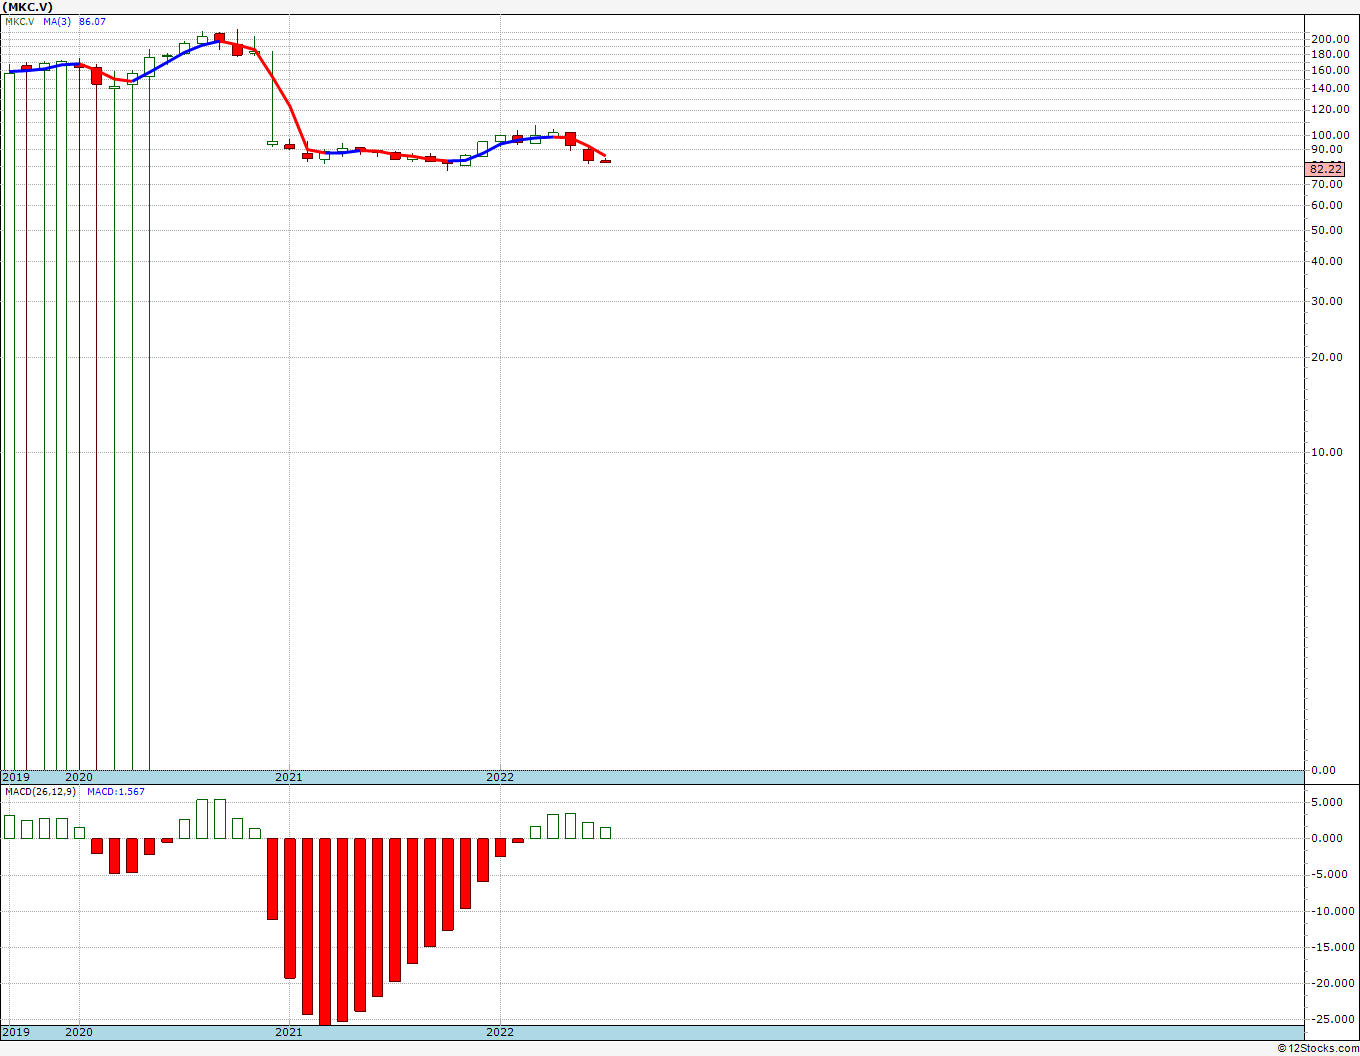Image resolution: width=1360 pixels, height=1056 pixels.
Task: Click the 140.00 price axis label
Action: pyautogui.click(x=1330, y=88)
